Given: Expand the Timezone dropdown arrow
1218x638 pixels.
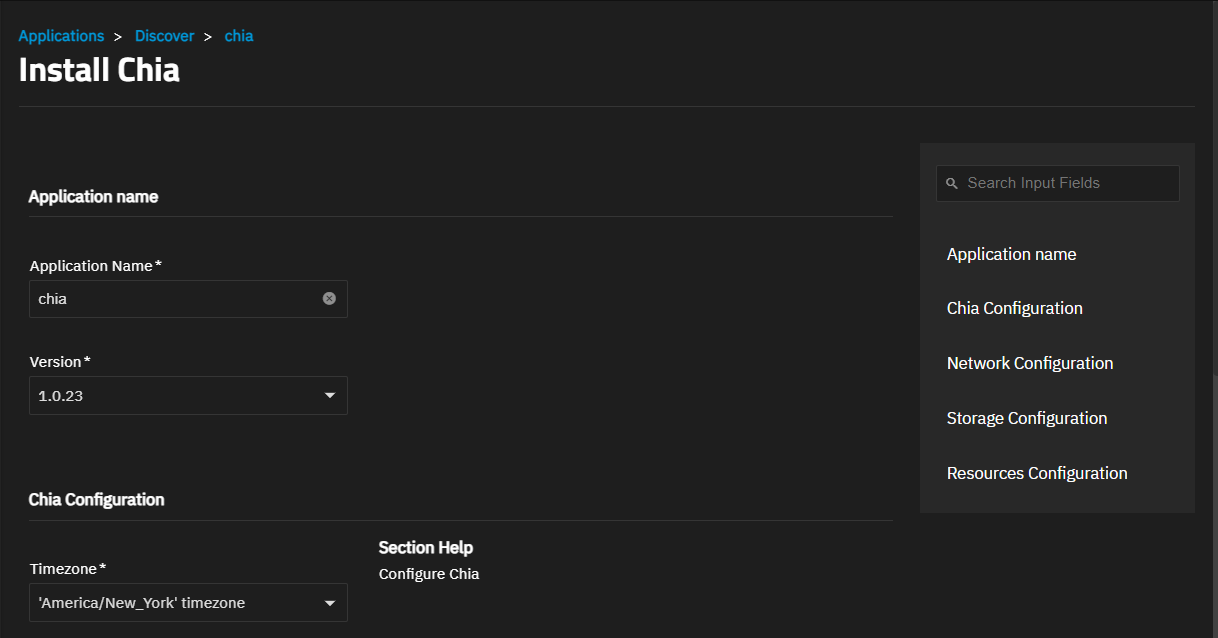Looking at the screenshot, I should (330, 603).
